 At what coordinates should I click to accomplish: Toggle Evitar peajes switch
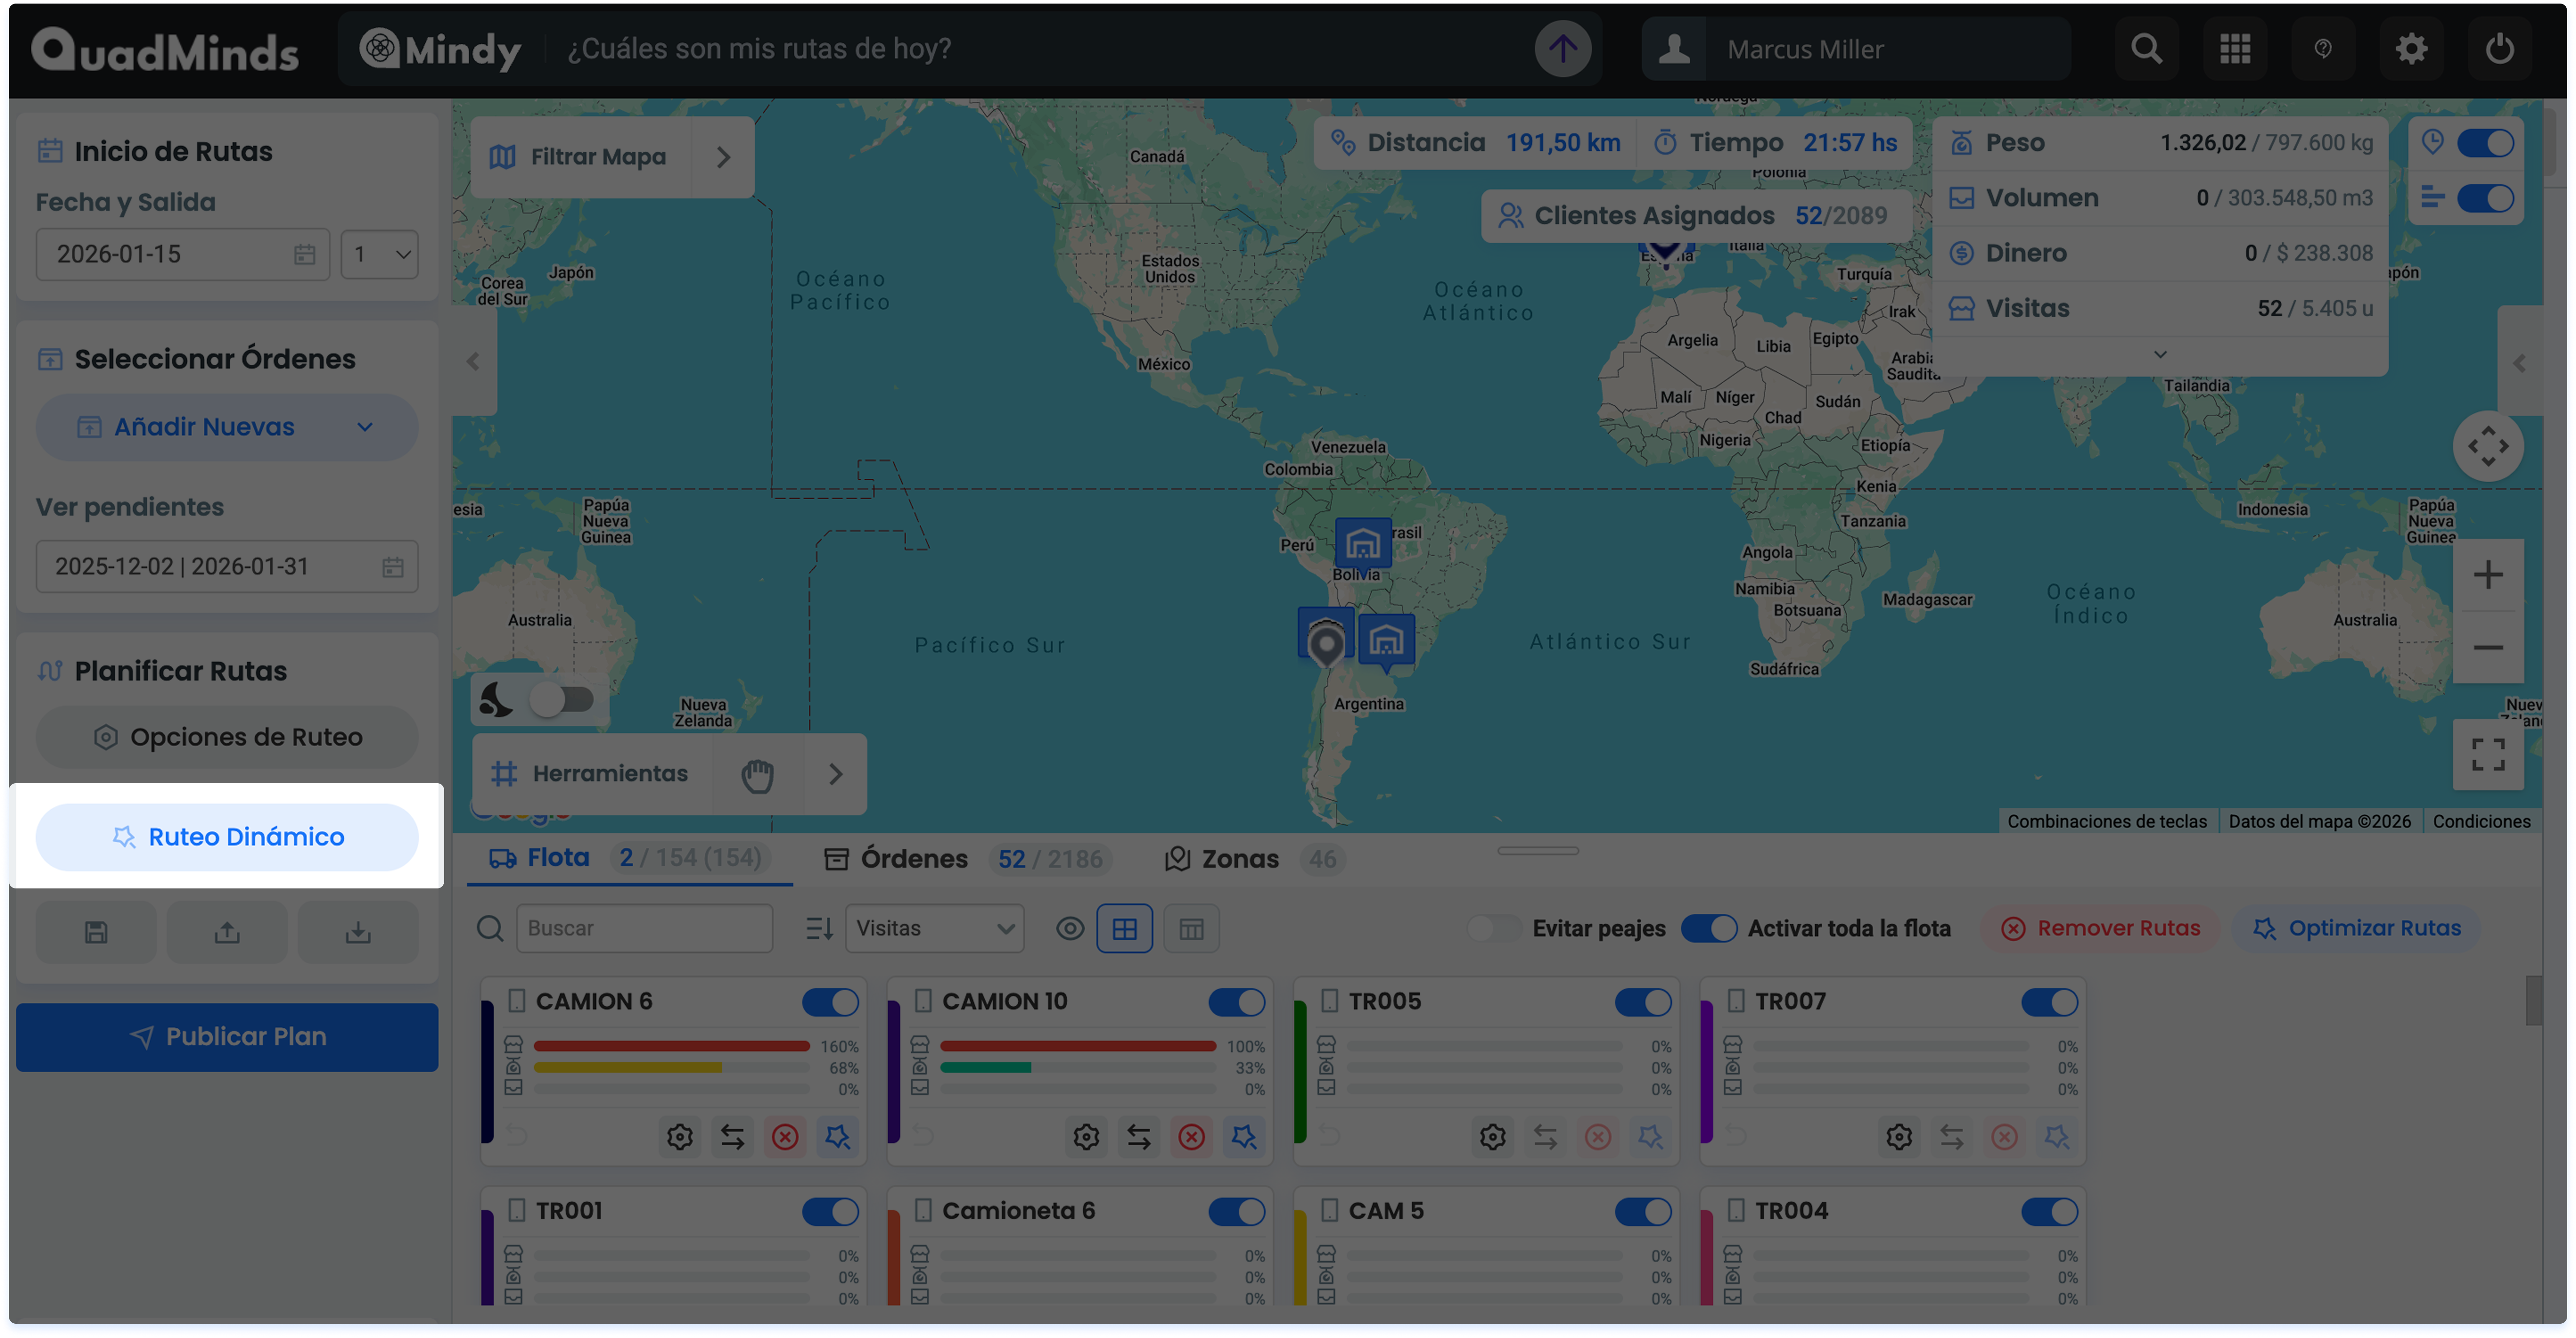click(1494, 929)
